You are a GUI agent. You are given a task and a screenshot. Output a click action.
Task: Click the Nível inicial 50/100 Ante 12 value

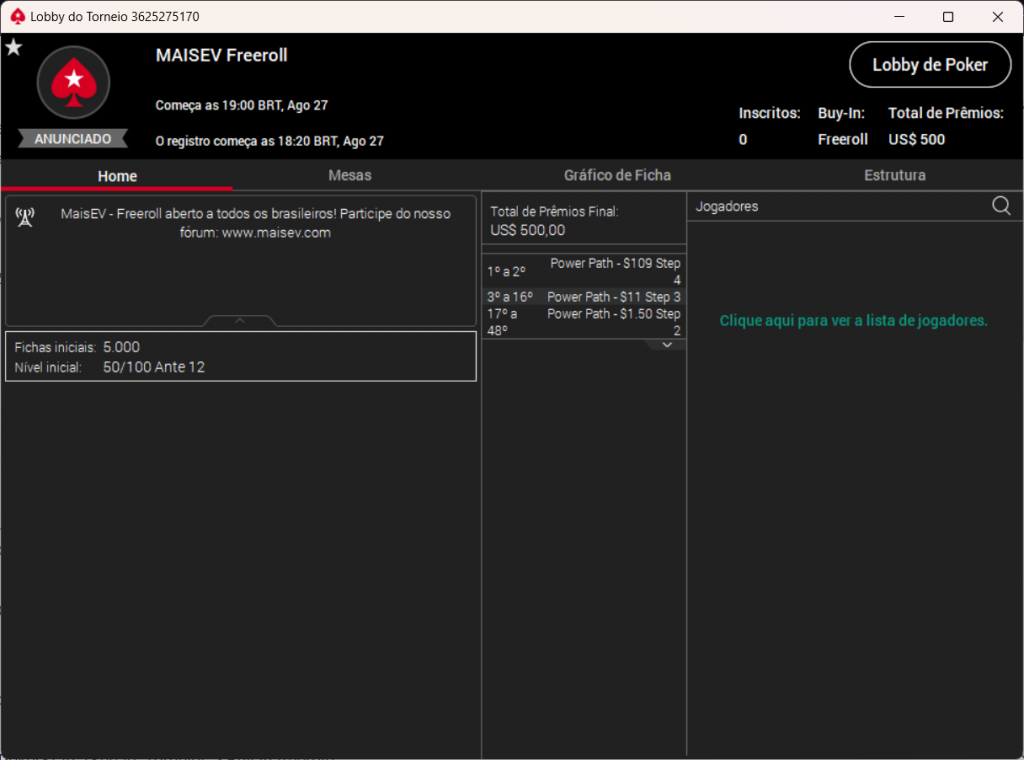pyautogui.click(x=154, y=368)
